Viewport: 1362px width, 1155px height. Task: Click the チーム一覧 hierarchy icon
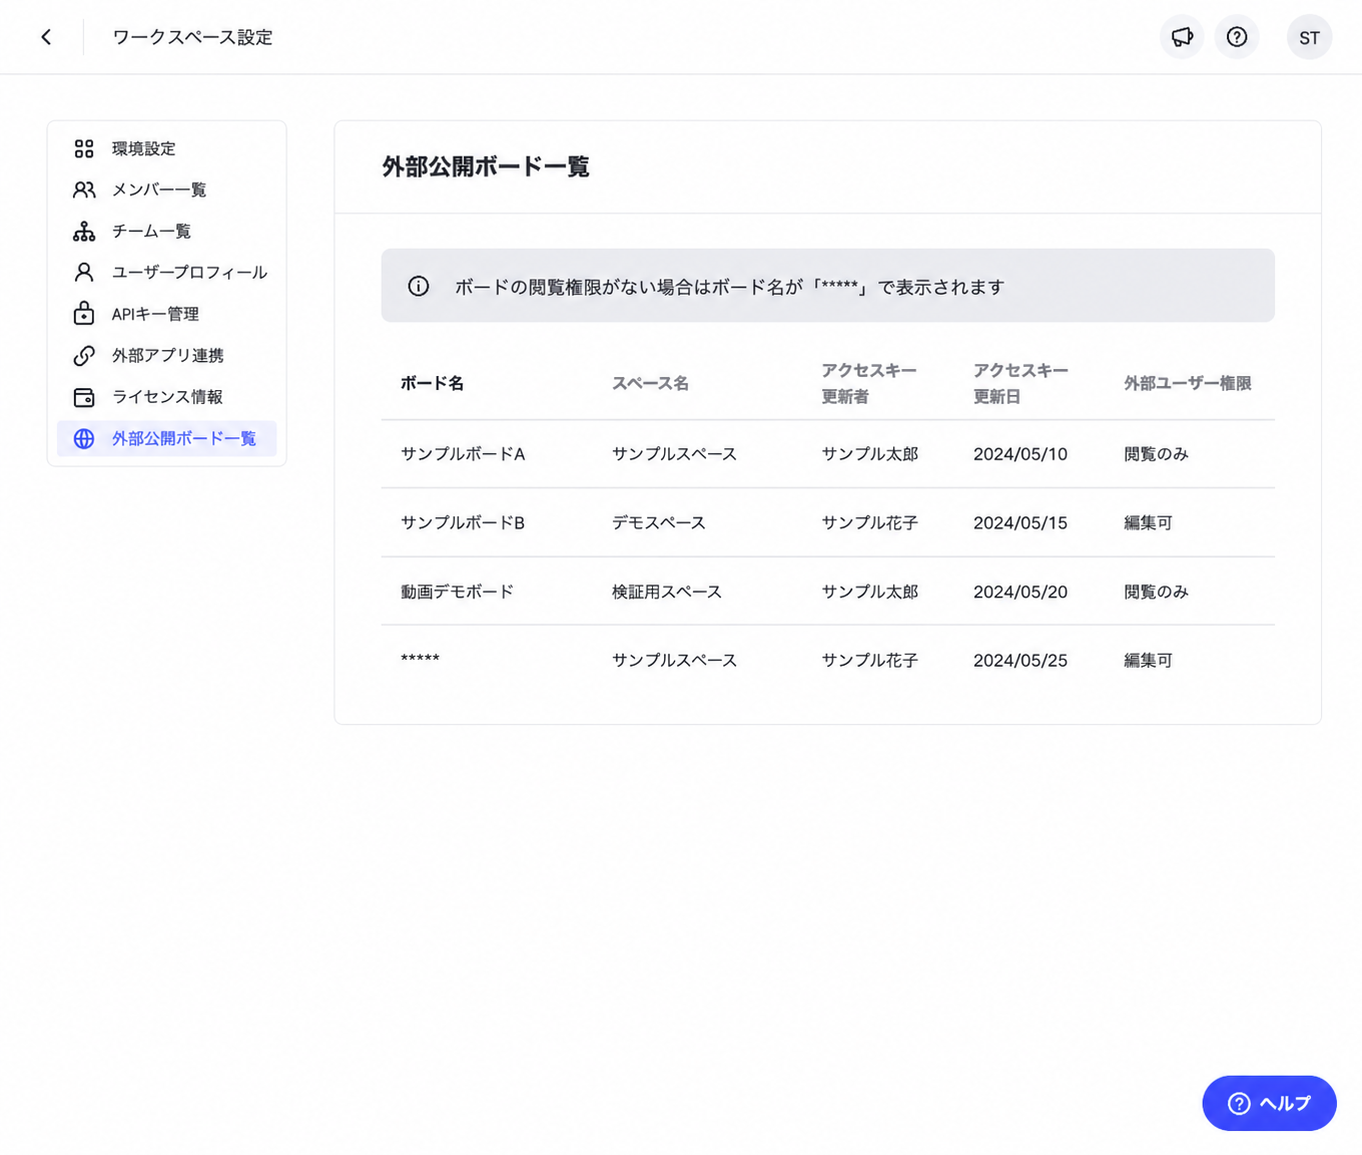pos(84,231)
